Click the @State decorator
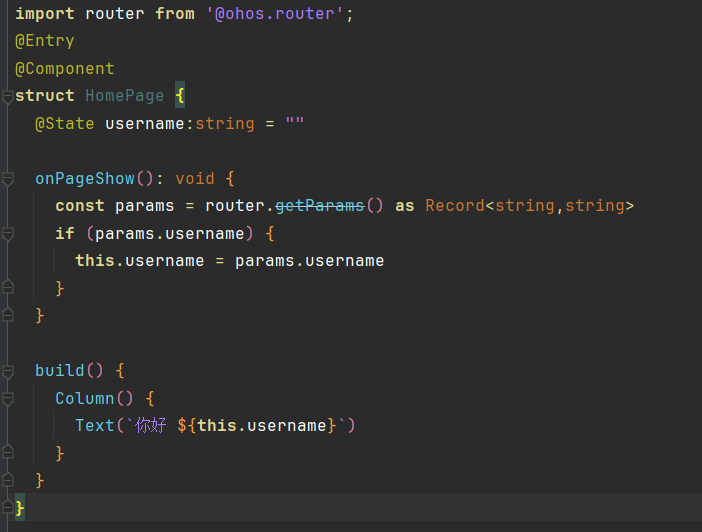702x532 pixels. tap(65, 124)
